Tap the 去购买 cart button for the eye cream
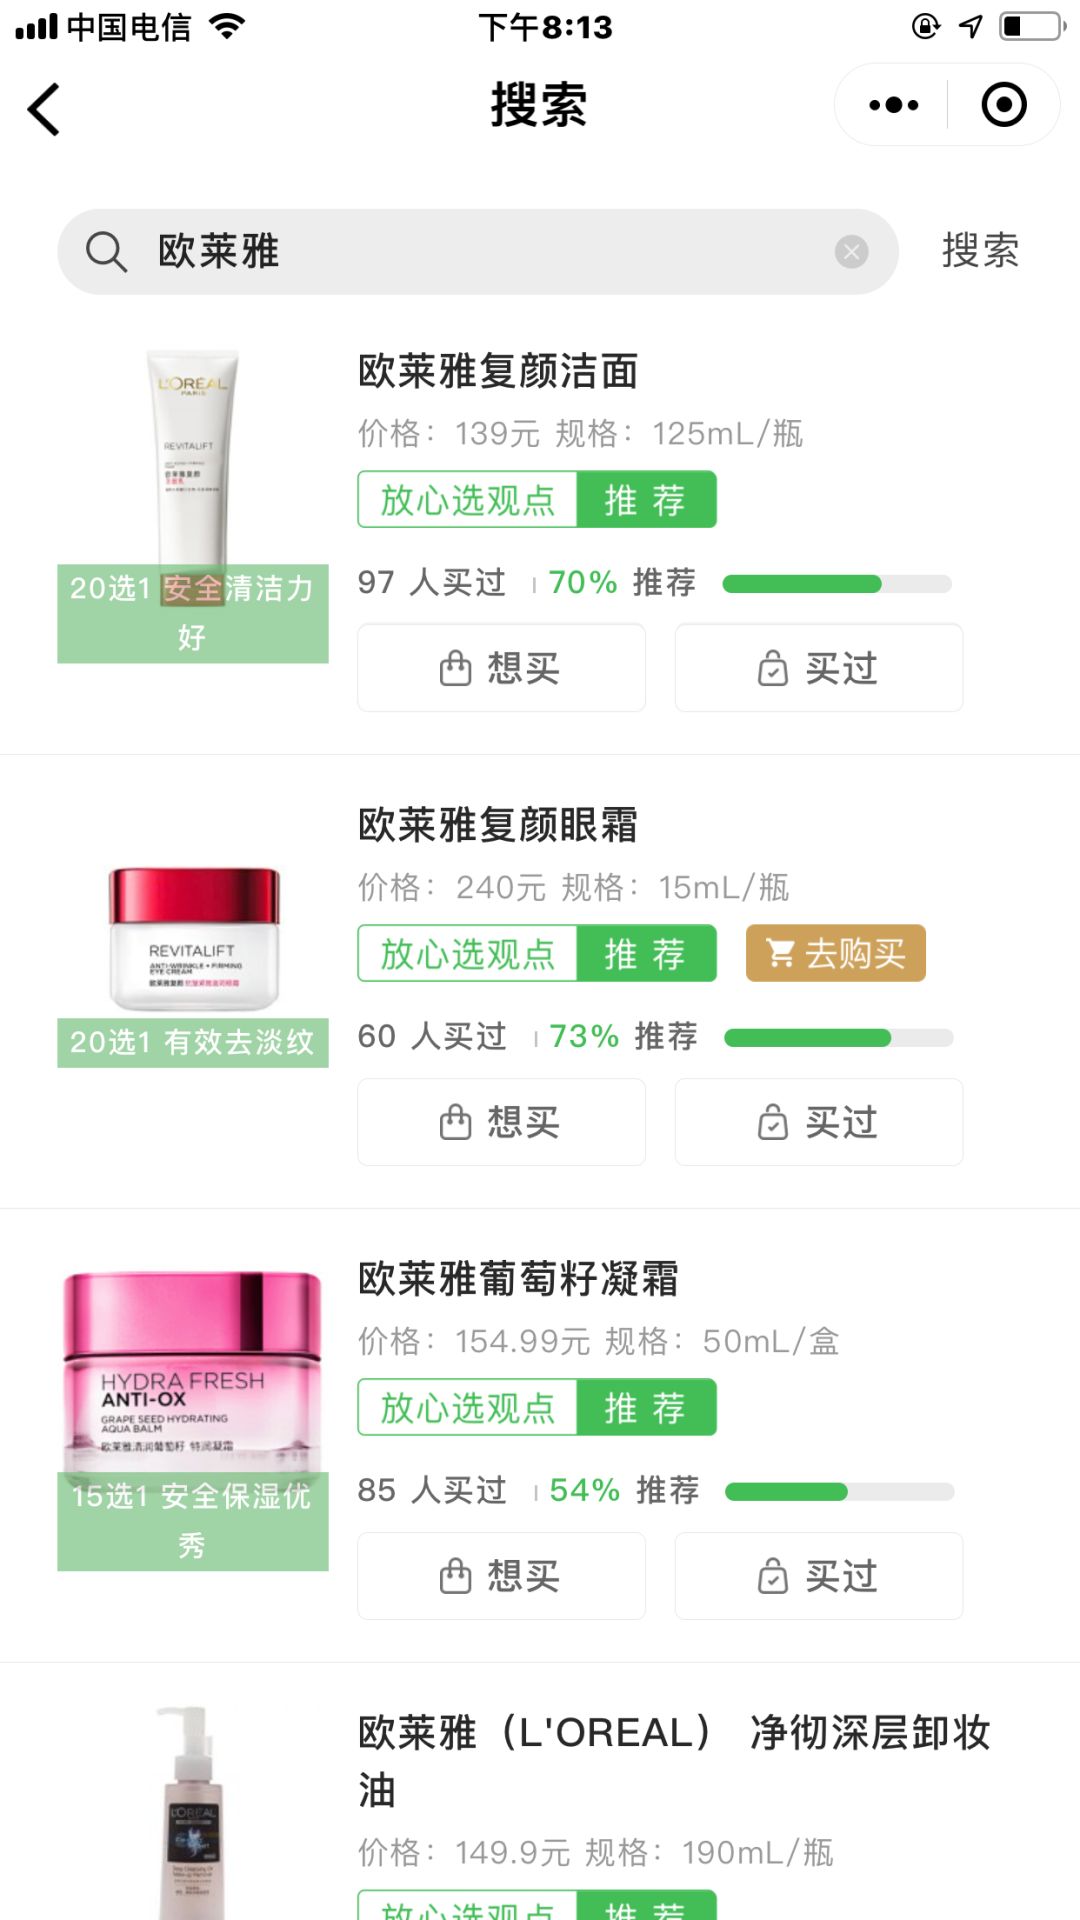This screenshot has width=1080, height=1920. pyautogui.click(x=835, y=953)
